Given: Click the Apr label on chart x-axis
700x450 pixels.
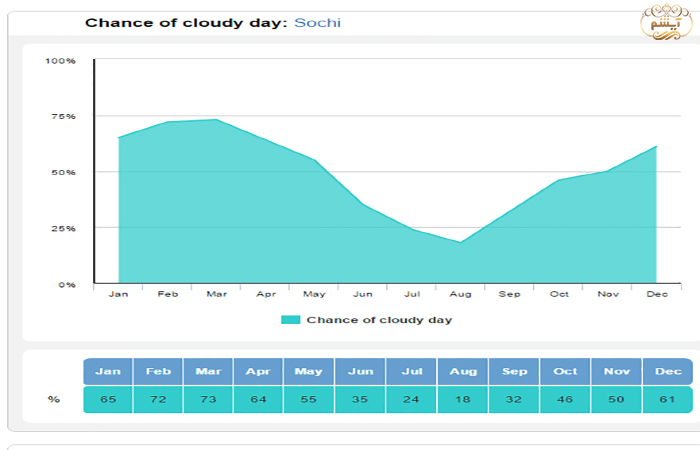Looking at the screenshot, I should [x=266, y=294].
